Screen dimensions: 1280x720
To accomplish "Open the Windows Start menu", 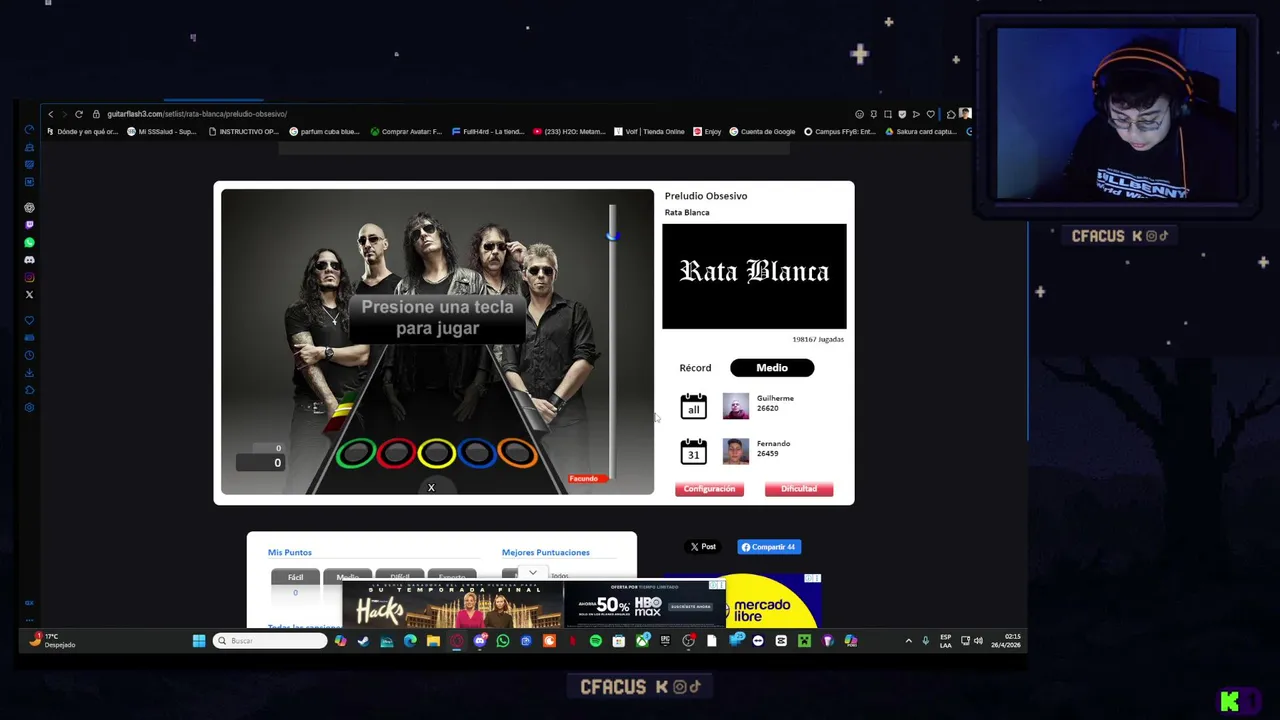I will point(199,641).
